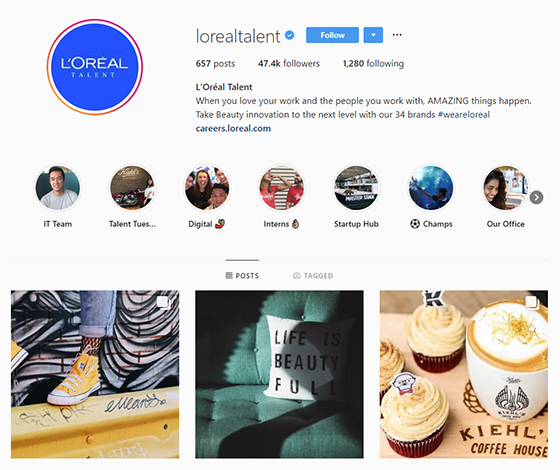Image resolution: width=560 pixels, height=470 pixels.
Task: Click the verified badge next to lorealtalent
Action: pyautogui.click(x=290, y=35)
